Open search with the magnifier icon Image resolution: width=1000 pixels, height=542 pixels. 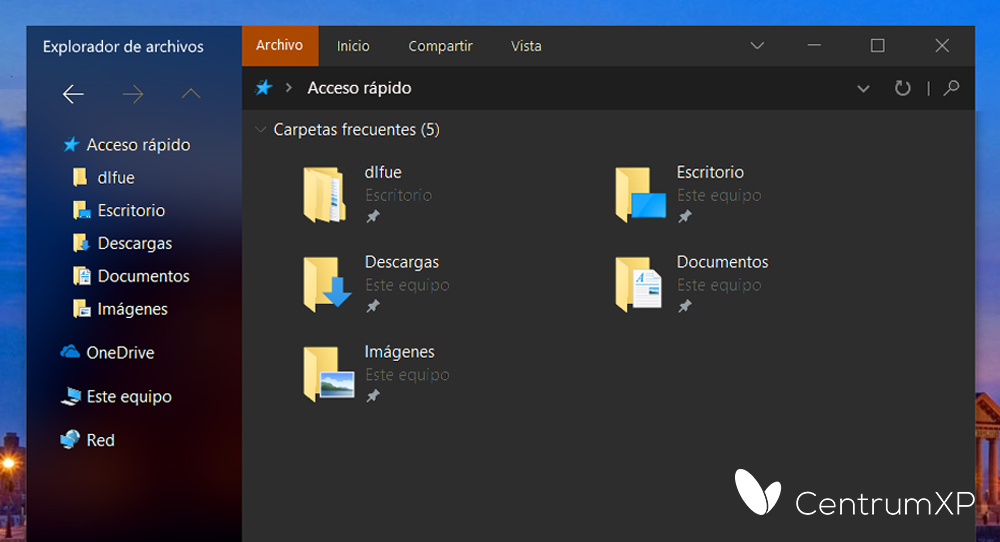point(952,88)
